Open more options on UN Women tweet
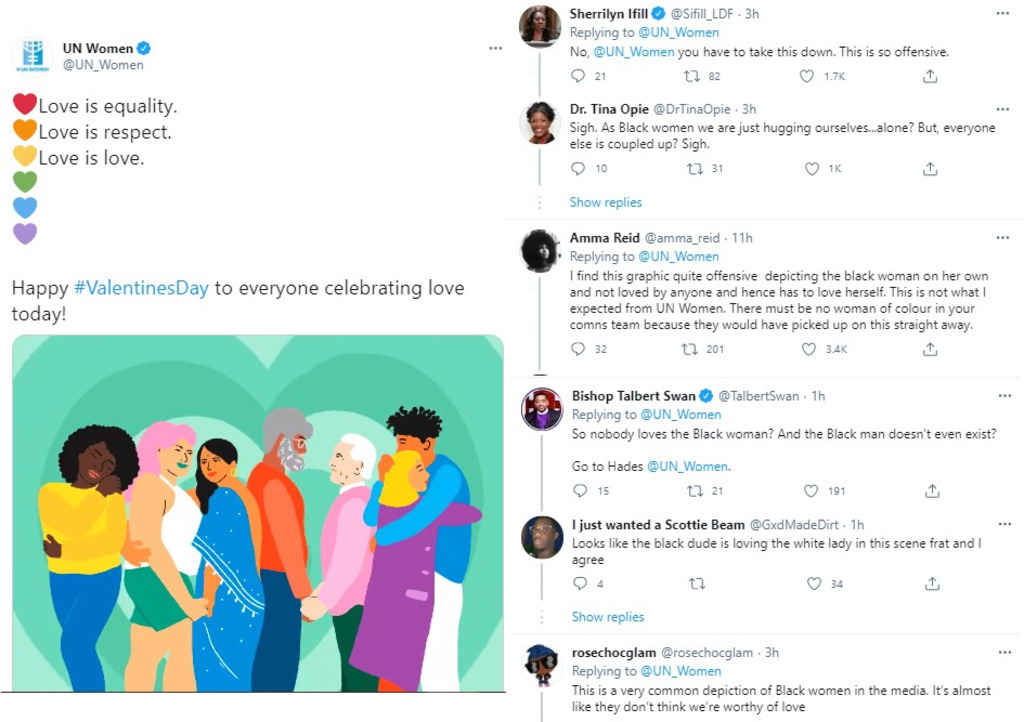 [x=495, y=48]
